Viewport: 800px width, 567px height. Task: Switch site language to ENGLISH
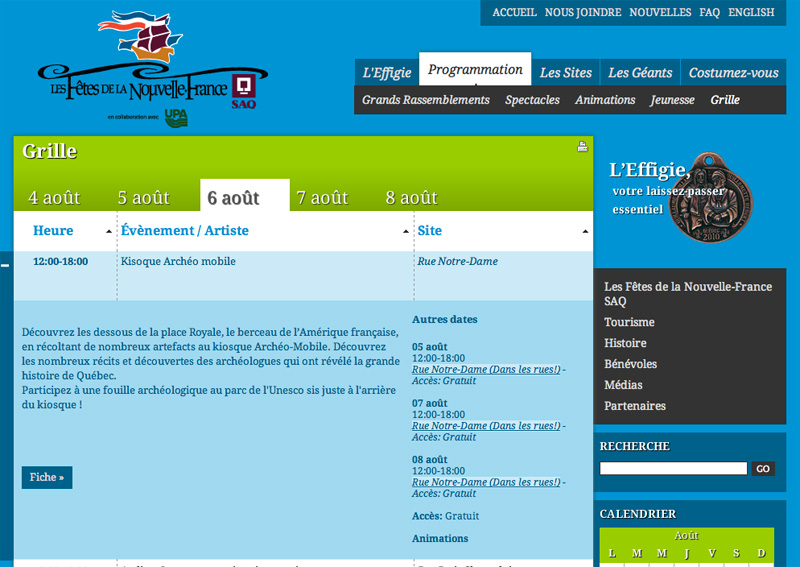[751, 12]
